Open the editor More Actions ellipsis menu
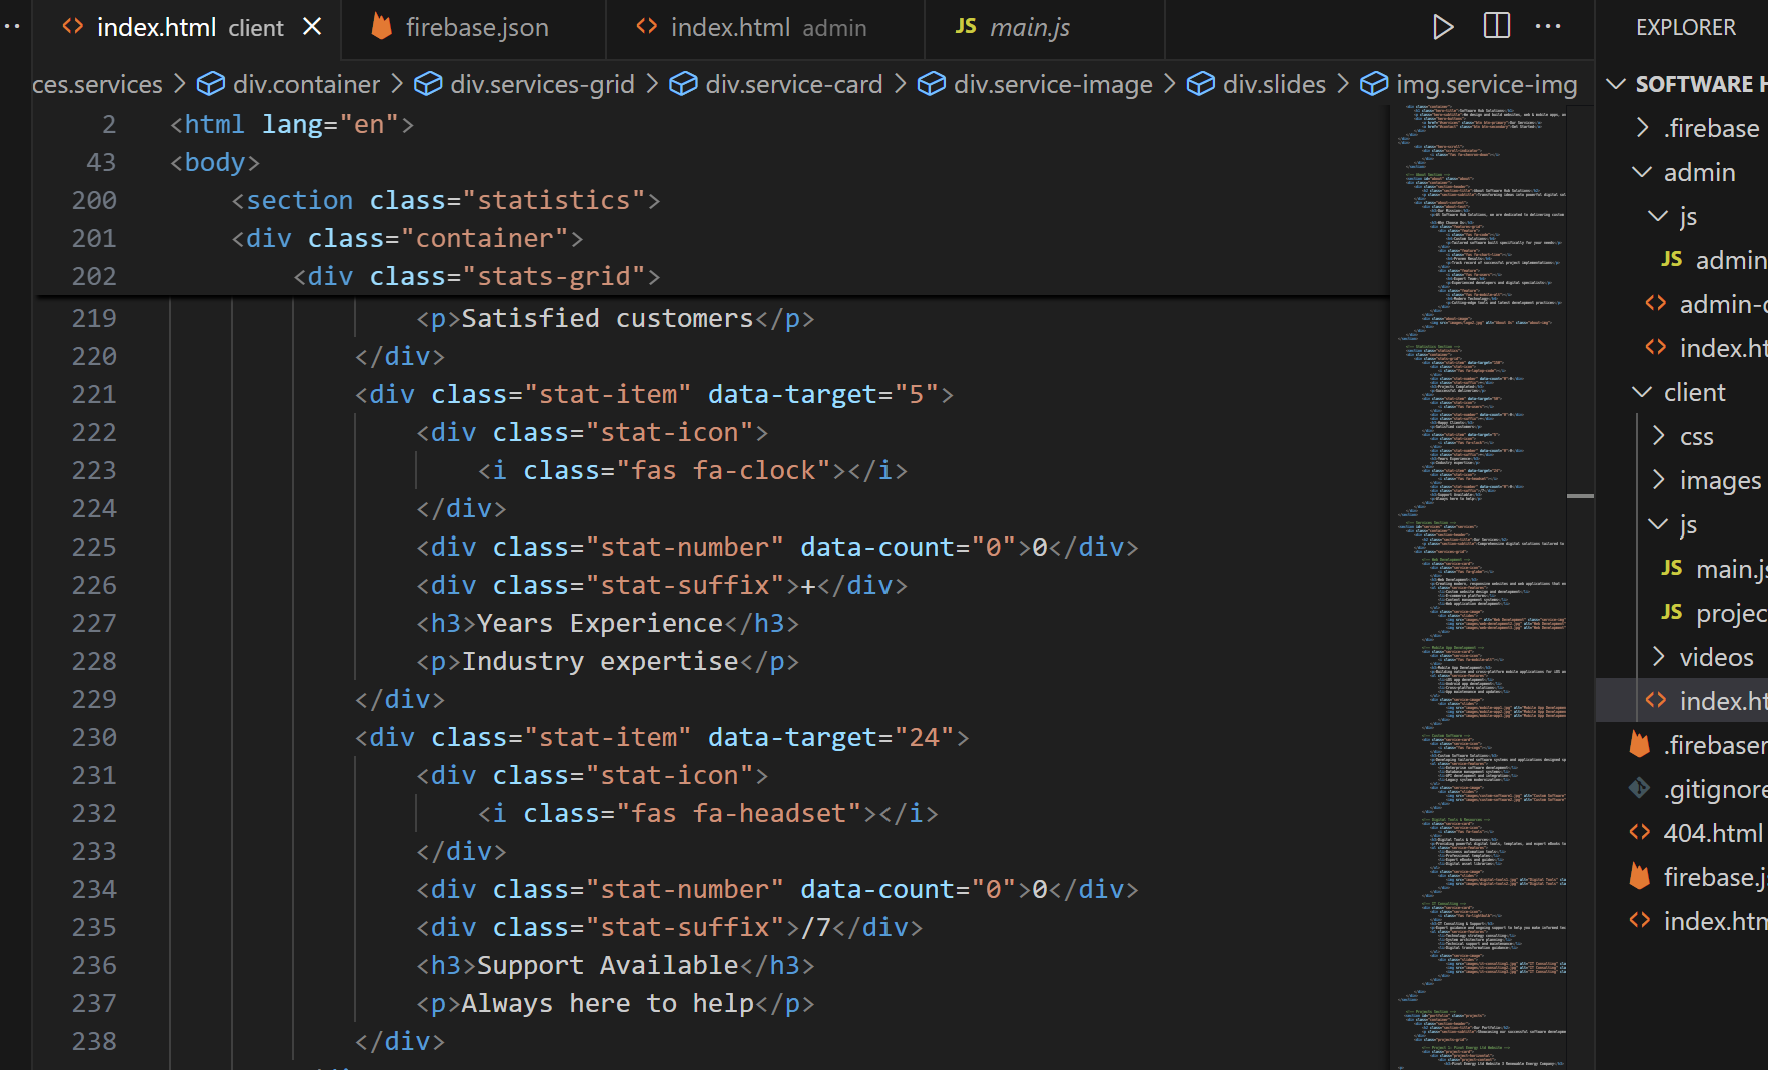 1548,27
